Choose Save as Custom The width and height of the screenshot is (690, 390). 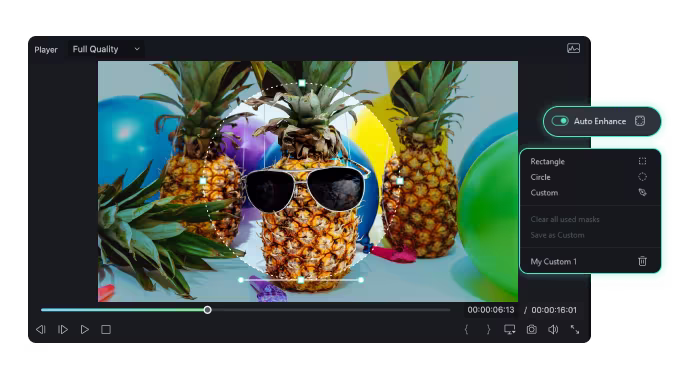[x=557, y=235]
